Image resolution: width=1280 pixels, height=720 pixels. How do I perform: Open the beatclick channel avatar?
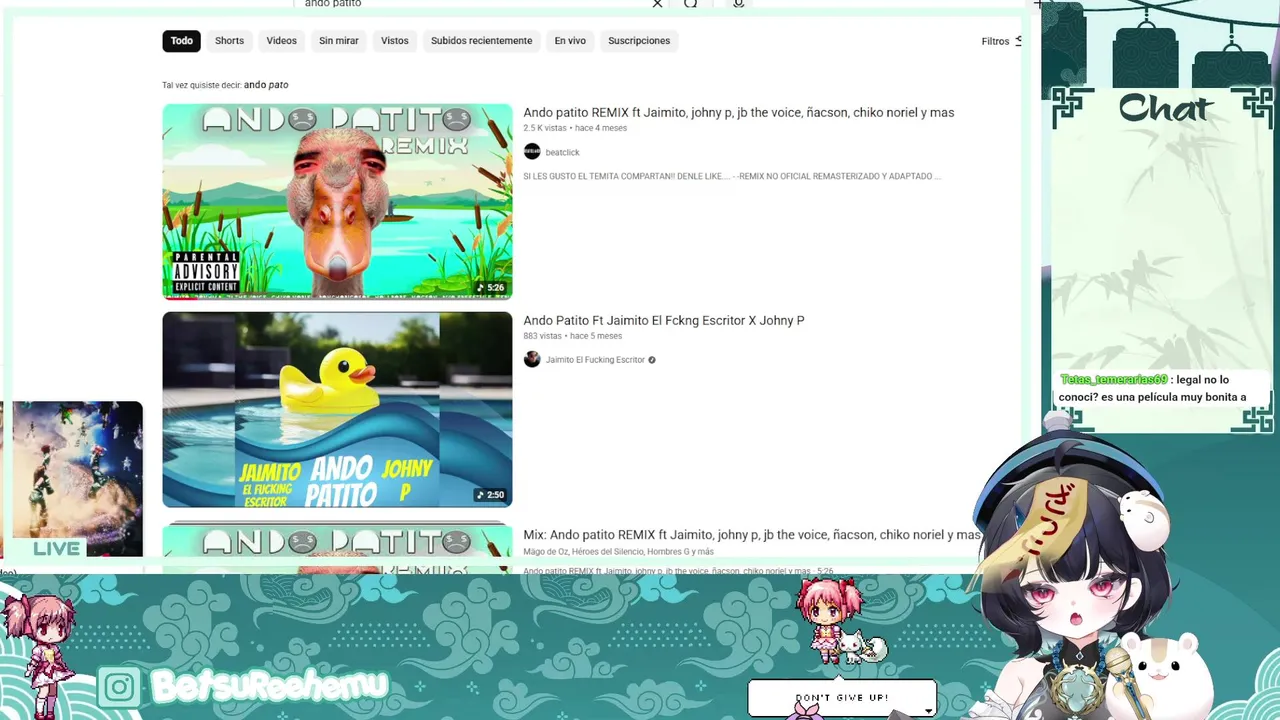coord(532,152)
